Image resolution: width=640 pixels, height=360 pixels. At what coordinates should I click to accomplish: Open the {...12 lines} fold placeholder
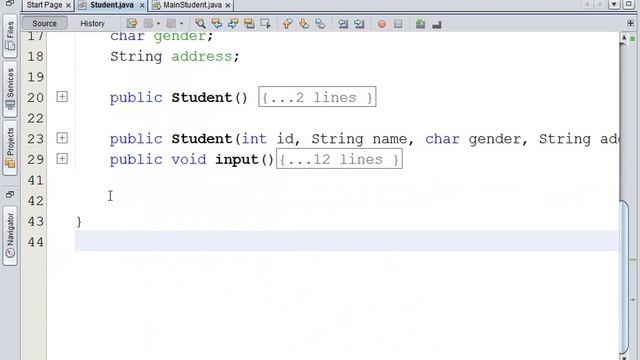pyautogui.click(x=339, y=159)
